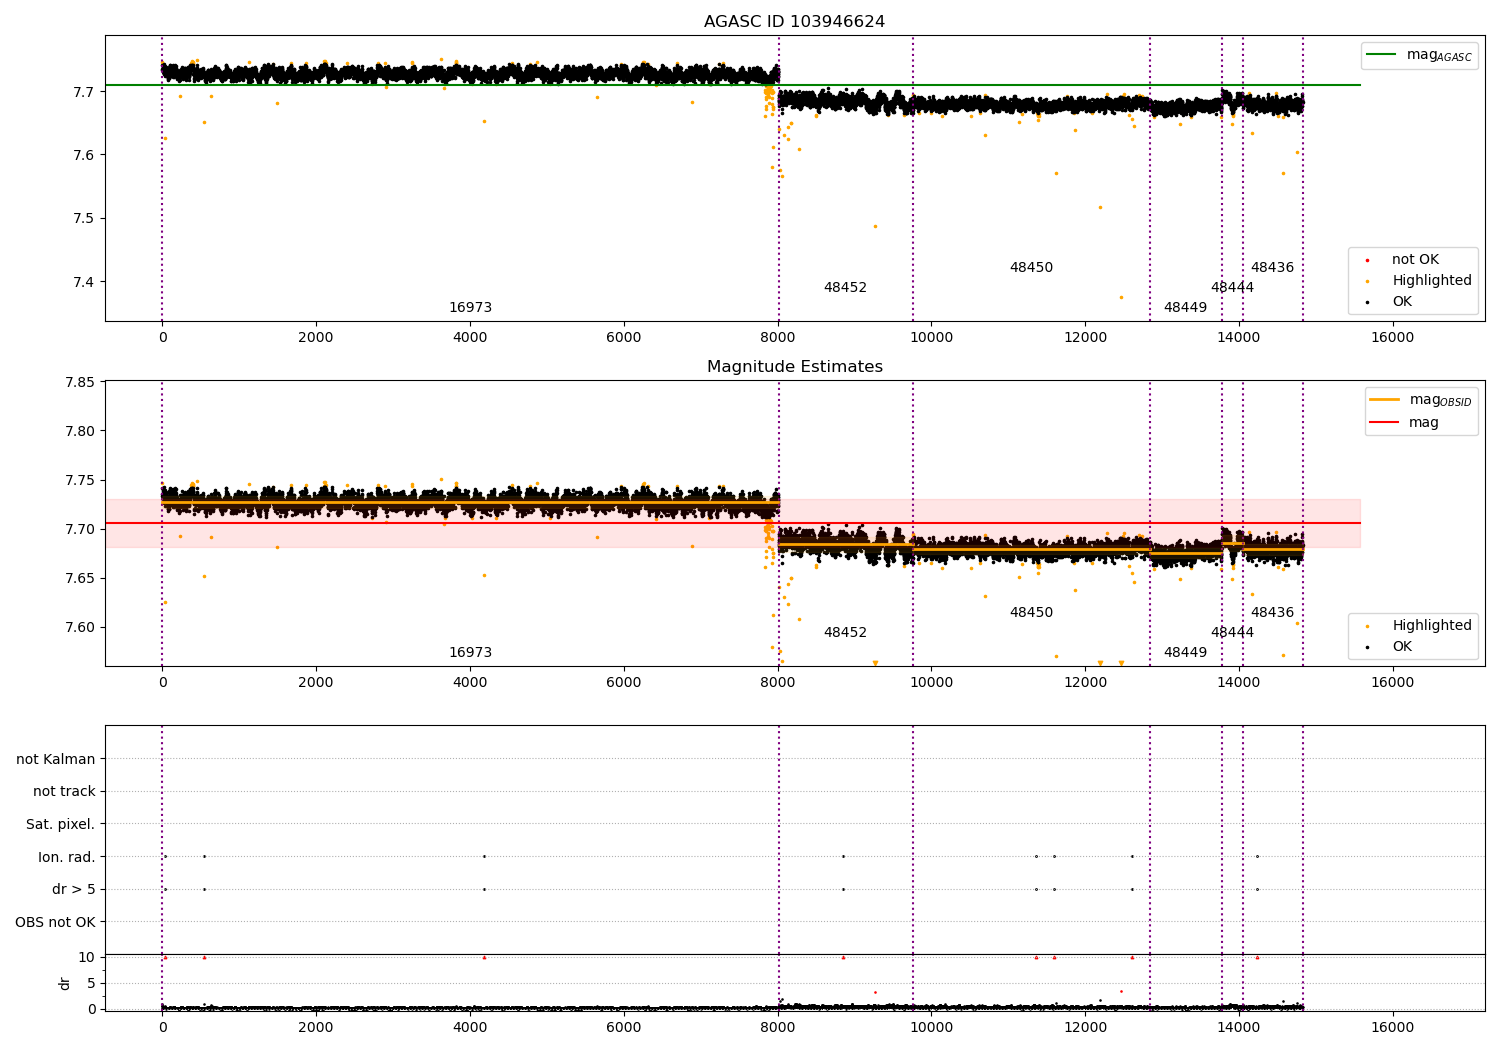1500x1050 pixels.
Task: Click the Magnitude Estimates subplot title
Action: tap(794, 367)
